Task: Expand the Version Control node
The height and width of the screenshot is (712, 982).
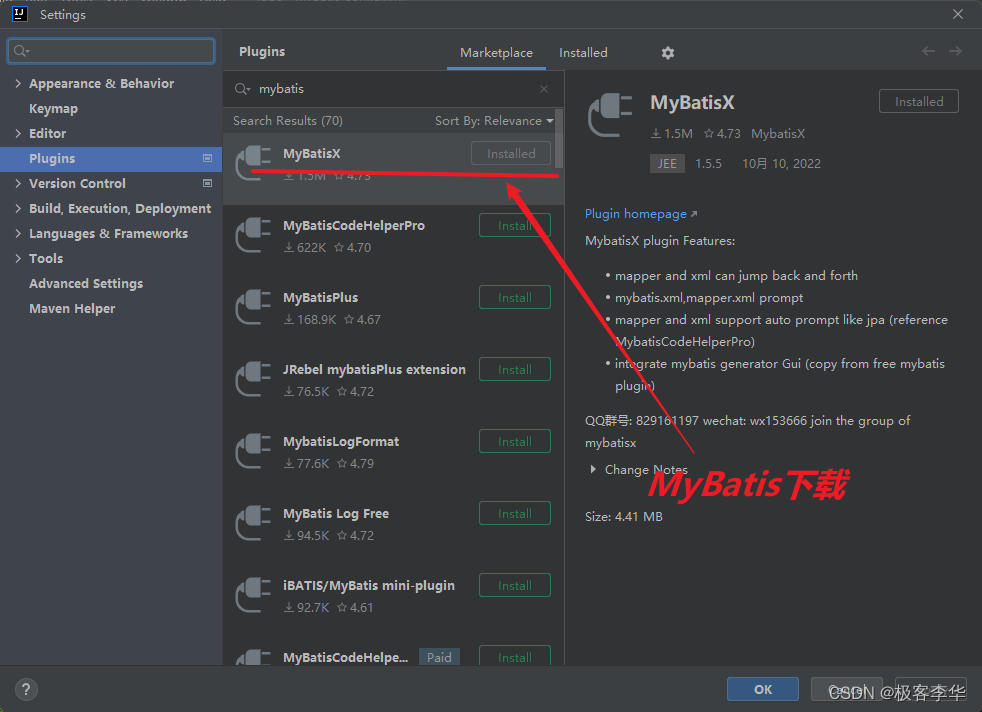Action: pos(18,183)
